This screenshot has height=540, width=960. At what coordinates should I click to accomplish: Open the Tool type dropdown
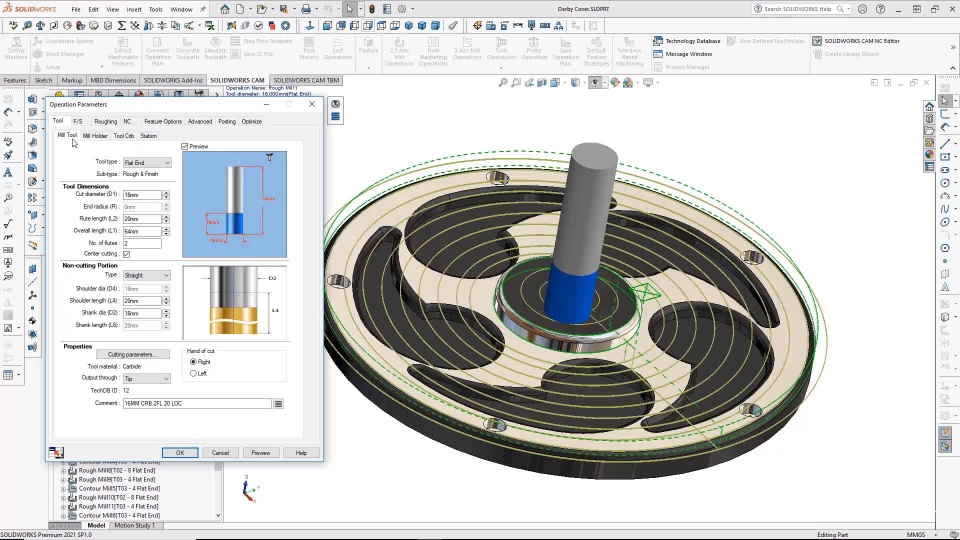pyautogui.click(x=146, y=163)
